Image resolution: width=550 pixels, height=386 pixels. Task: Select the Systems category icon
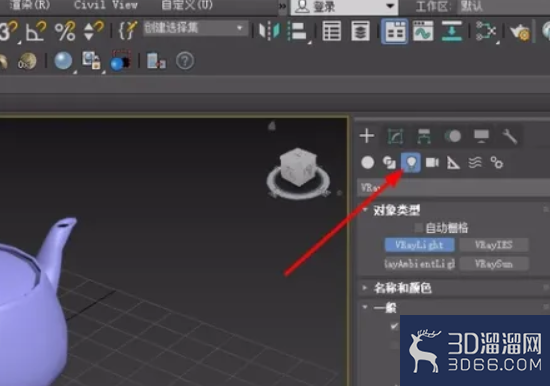click(497, 162)
